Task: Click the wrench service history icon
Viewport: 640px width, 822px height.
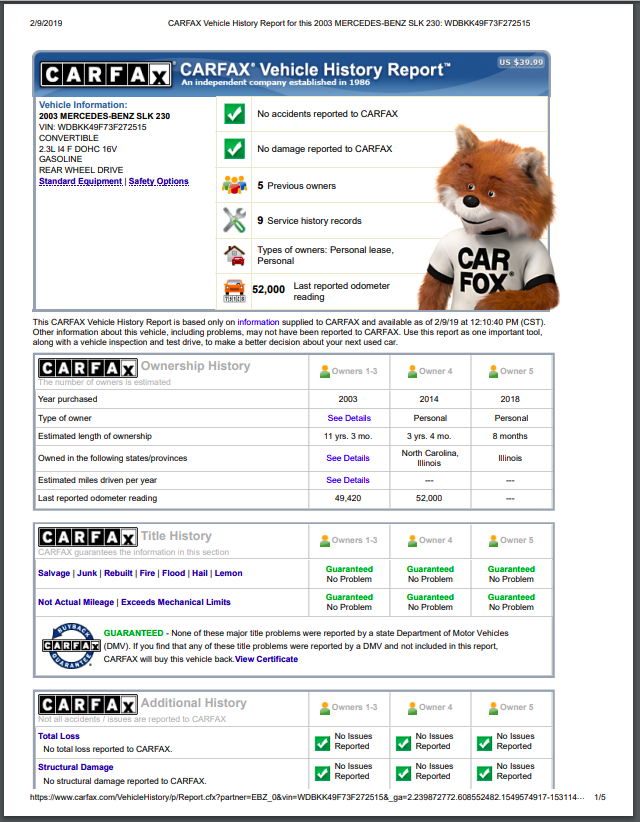Action: 234,220
